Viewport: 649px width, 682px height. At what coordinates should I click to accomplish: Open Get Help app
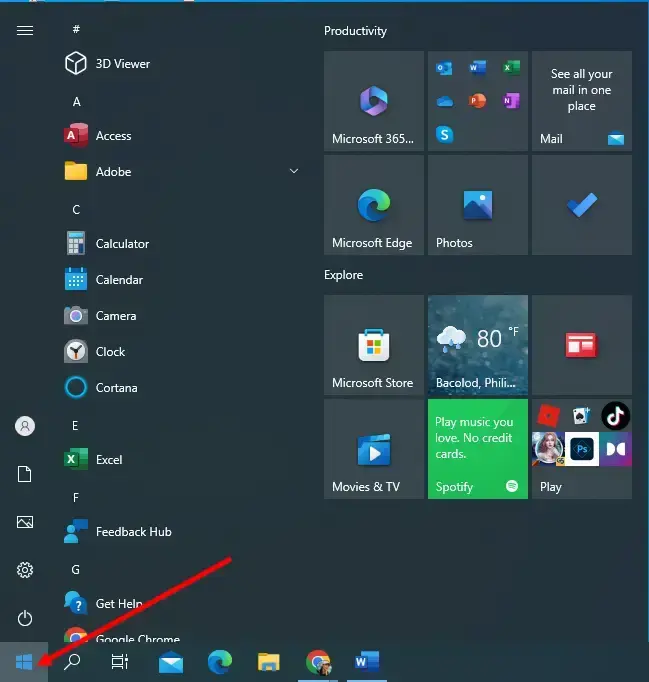[181, 603]
